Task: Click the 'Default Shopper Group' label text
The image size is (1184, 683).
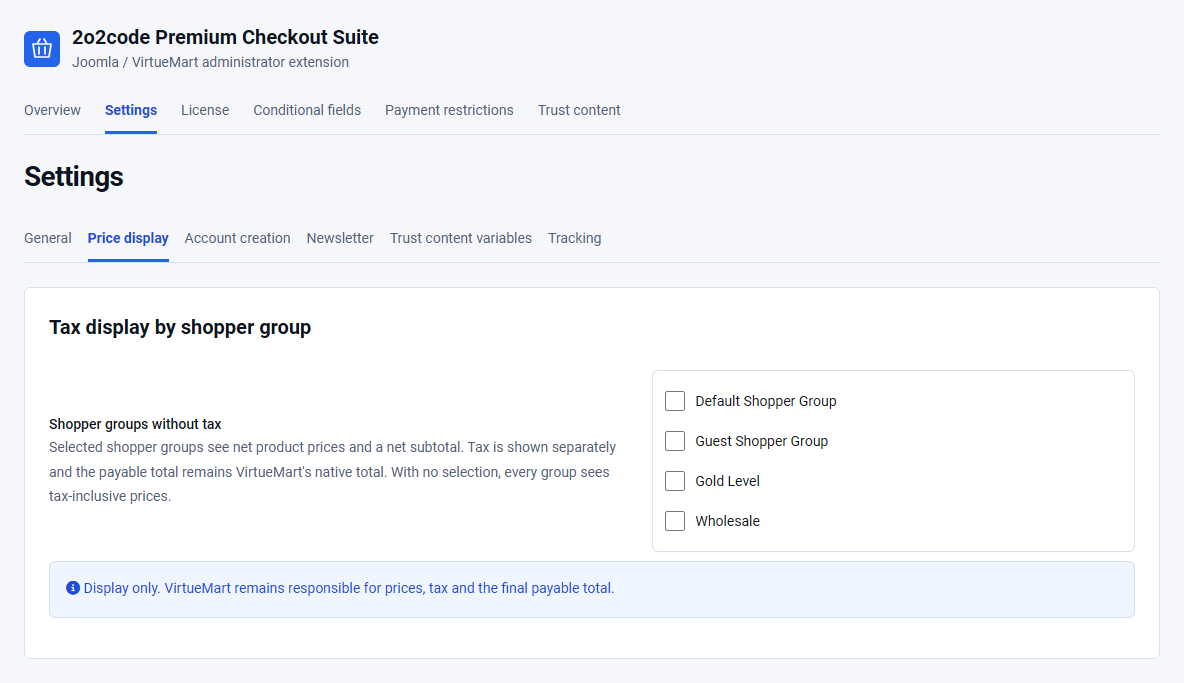Action: 766,401
